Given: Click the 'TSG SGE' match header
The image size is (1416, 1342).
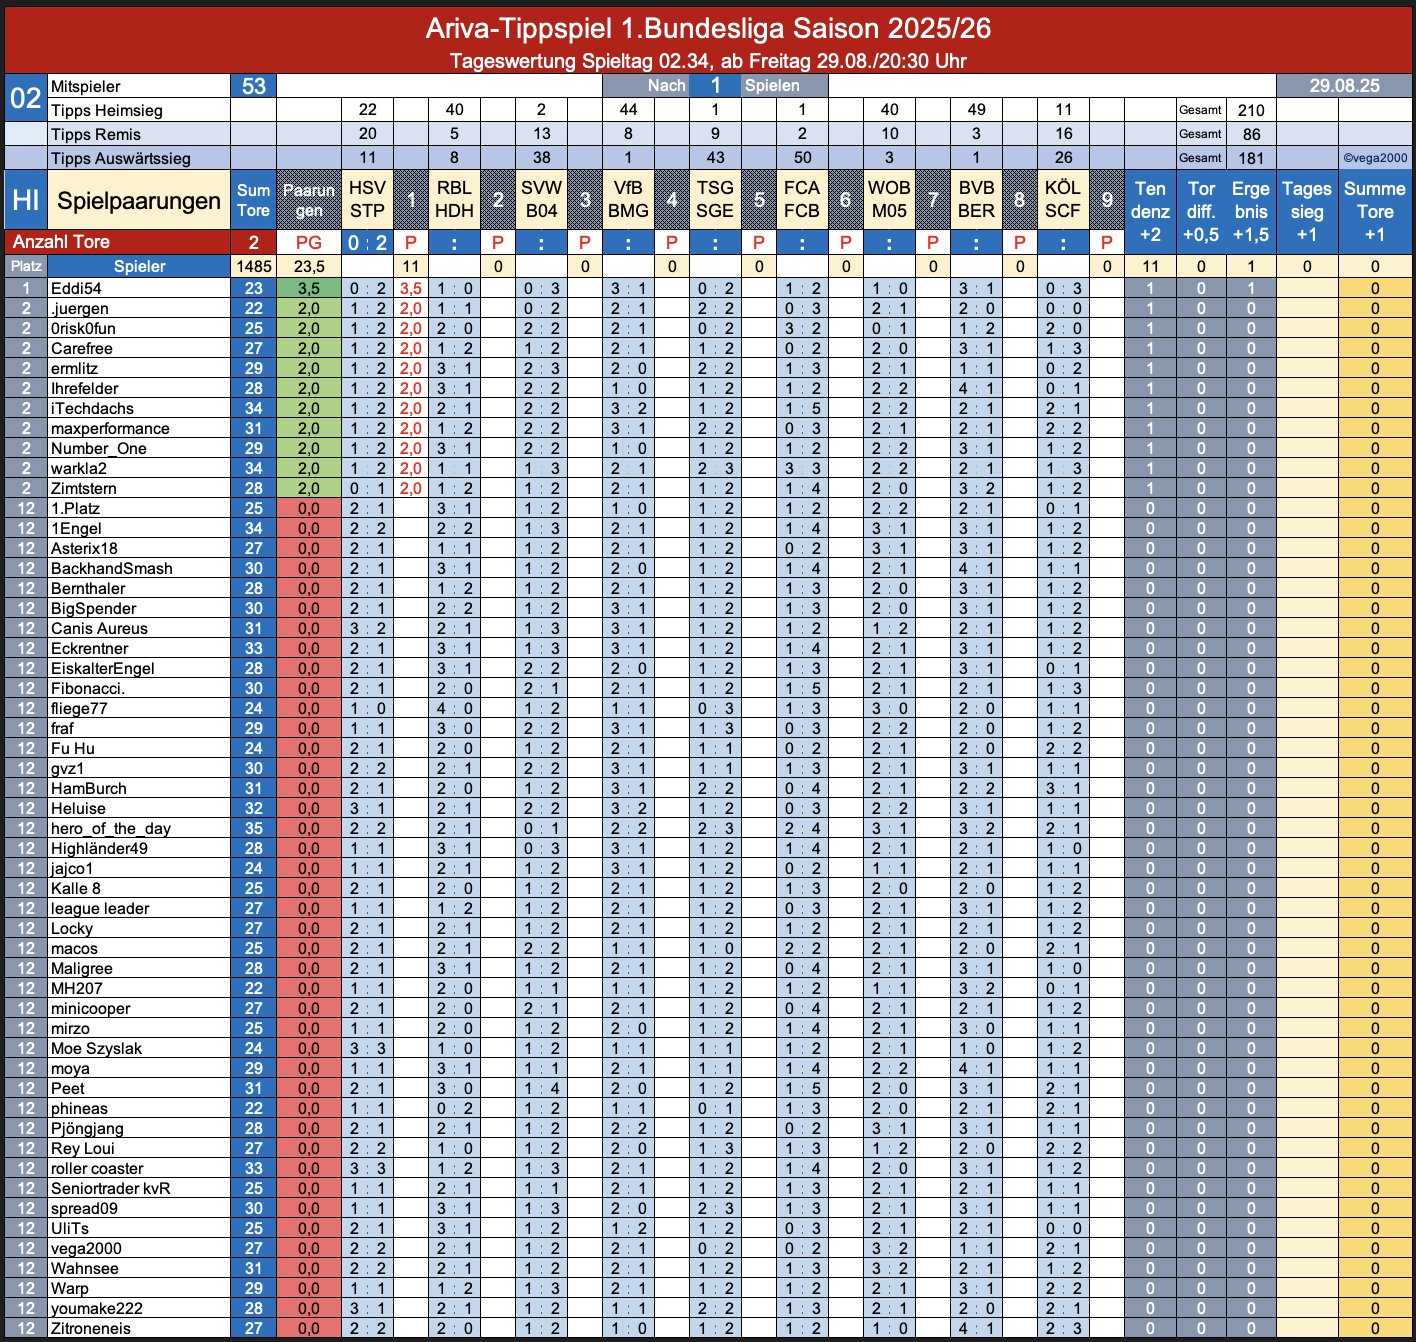Looking at the screenshot, I should click(x=715, y=200).
